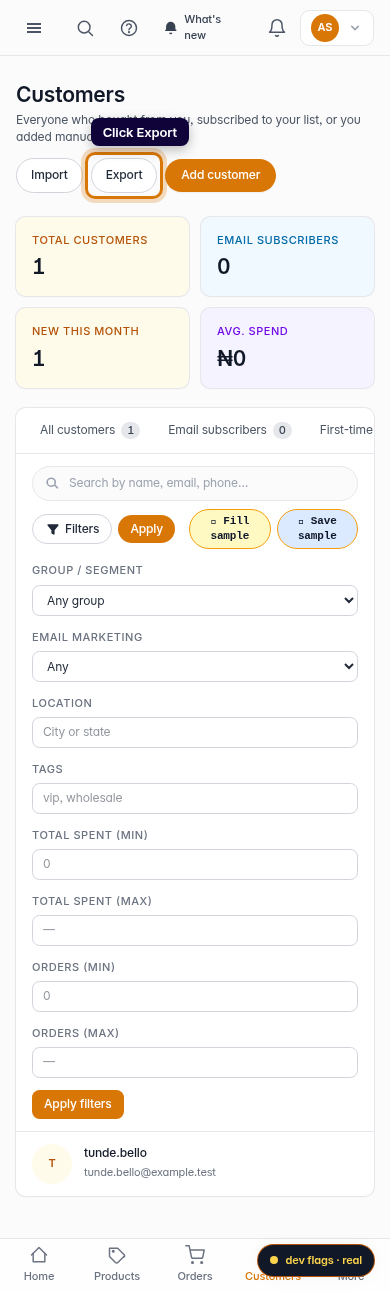Click the Location input field
Screen dimensions: 390x1292
(x=195, y=732)
